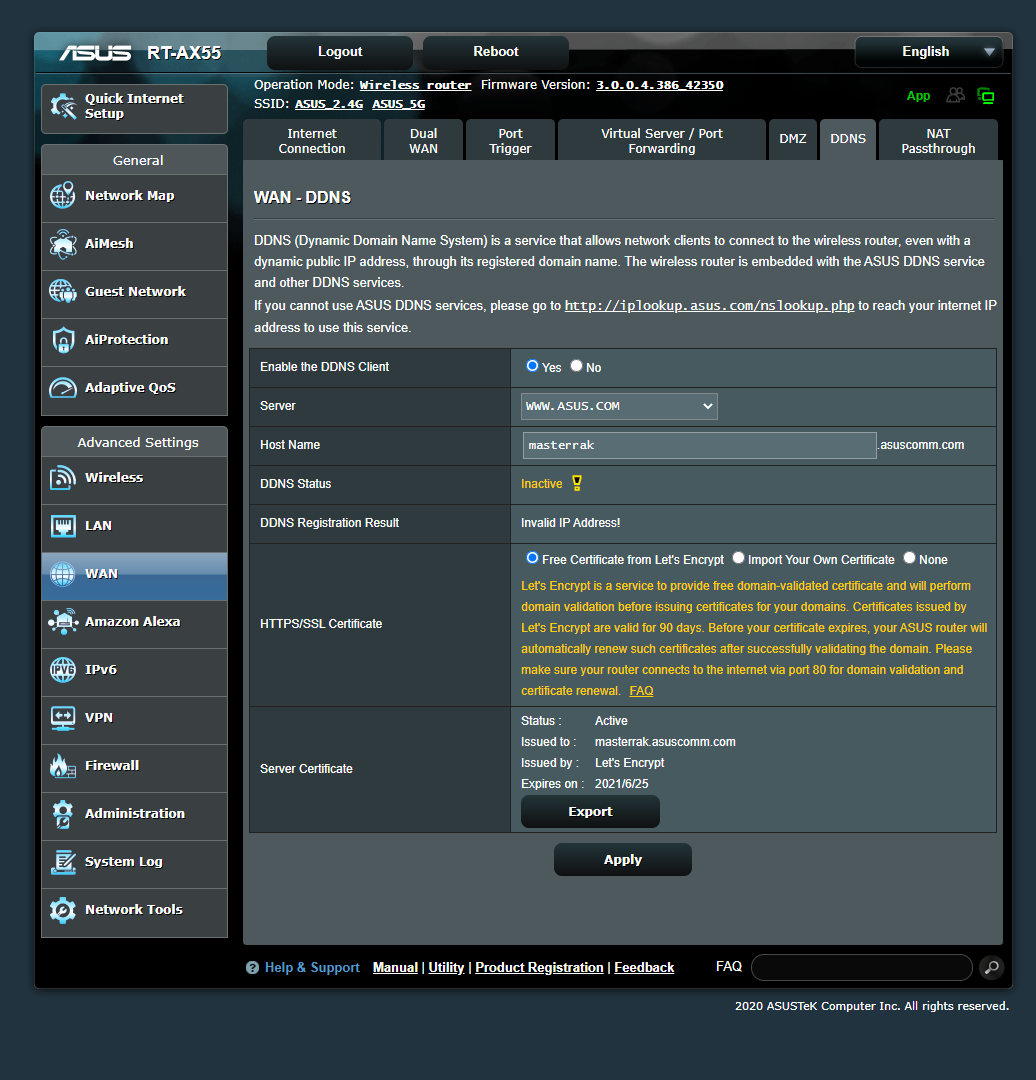Select the DDNS tab
This screenshot has height=1080, width=1036.
847,139
